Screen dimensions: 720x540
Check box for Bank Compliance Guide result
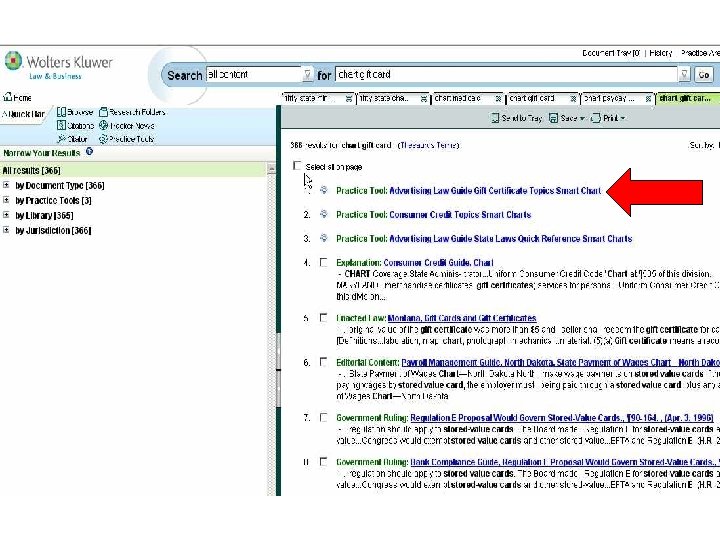click(324, 461)
